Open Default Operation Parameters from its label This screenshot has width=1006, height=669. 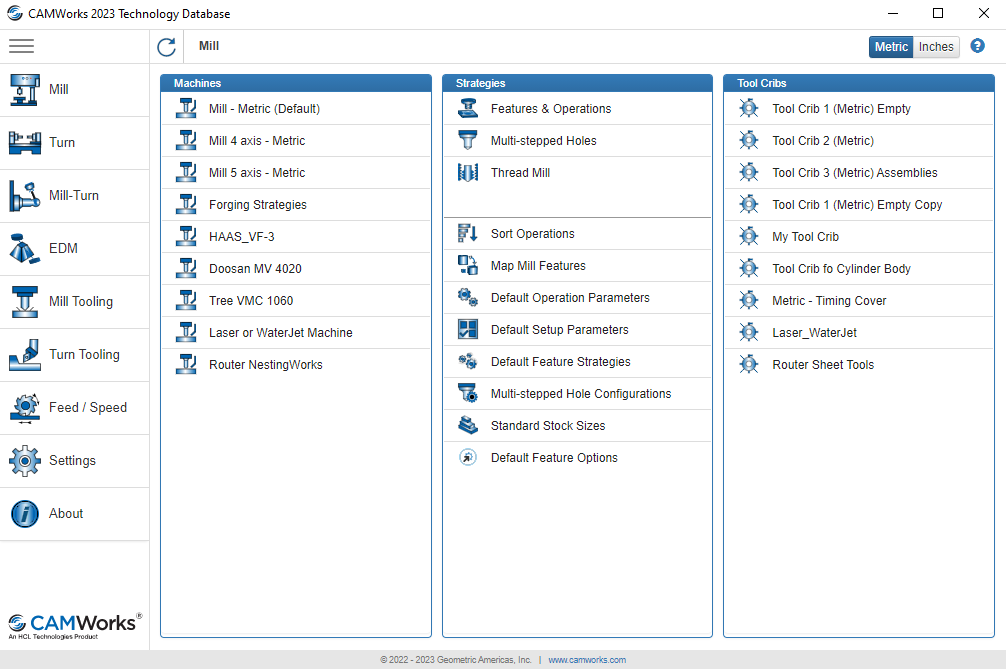pos(570,298)
